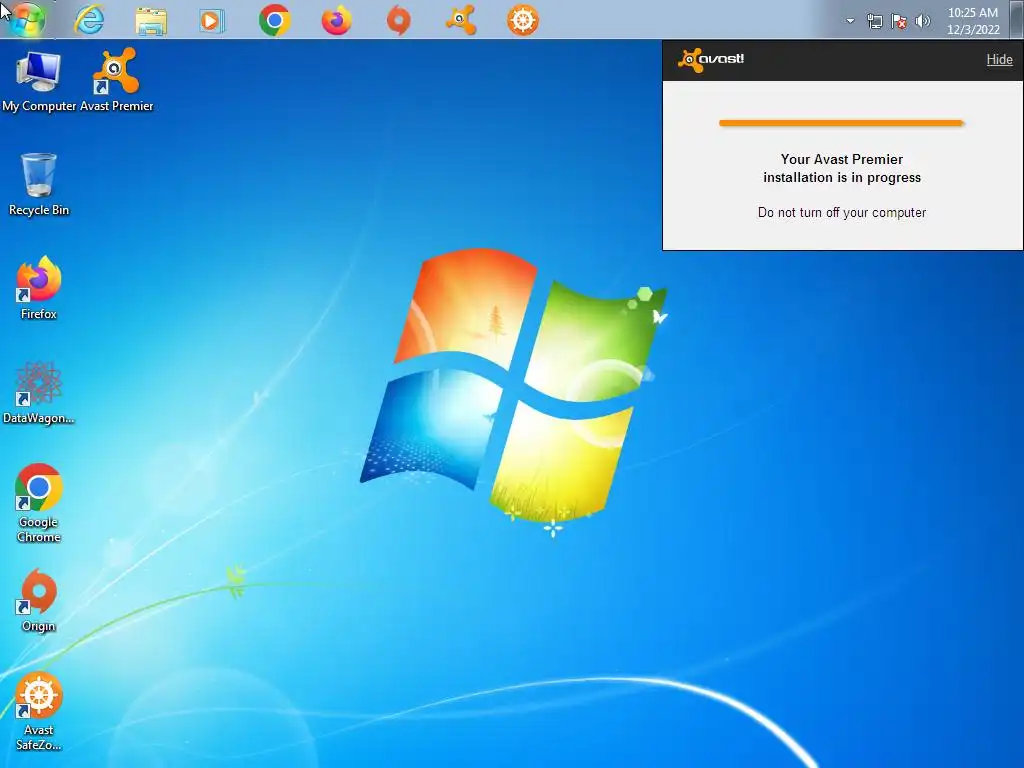Open Avast SafeZone taskbar icon
This screenshot has height=768, width=1024.
click(522, 21)
